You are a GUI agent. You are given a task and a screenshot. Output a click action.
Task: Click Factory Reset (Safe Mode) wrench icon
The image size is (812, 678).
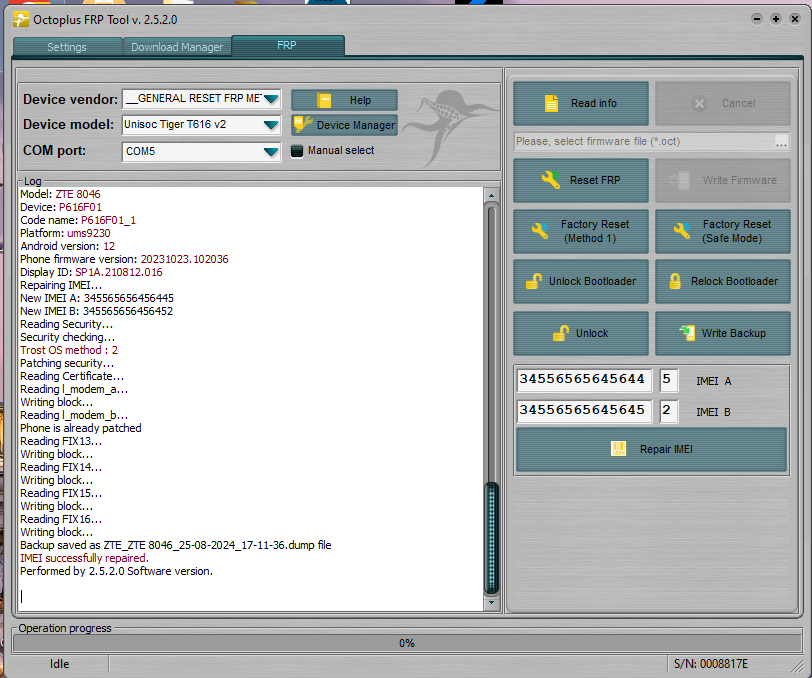pos(681,231)
